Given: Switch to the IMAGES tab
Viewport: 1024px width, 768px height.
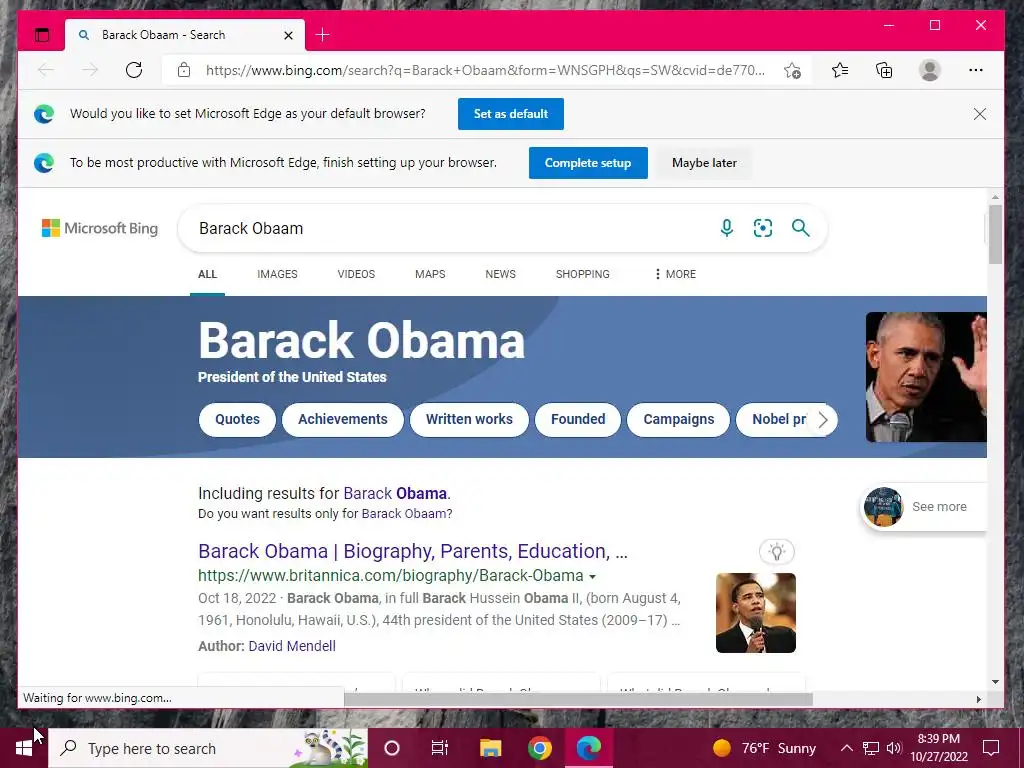Looking at the screenshot, I should [277, 274].
